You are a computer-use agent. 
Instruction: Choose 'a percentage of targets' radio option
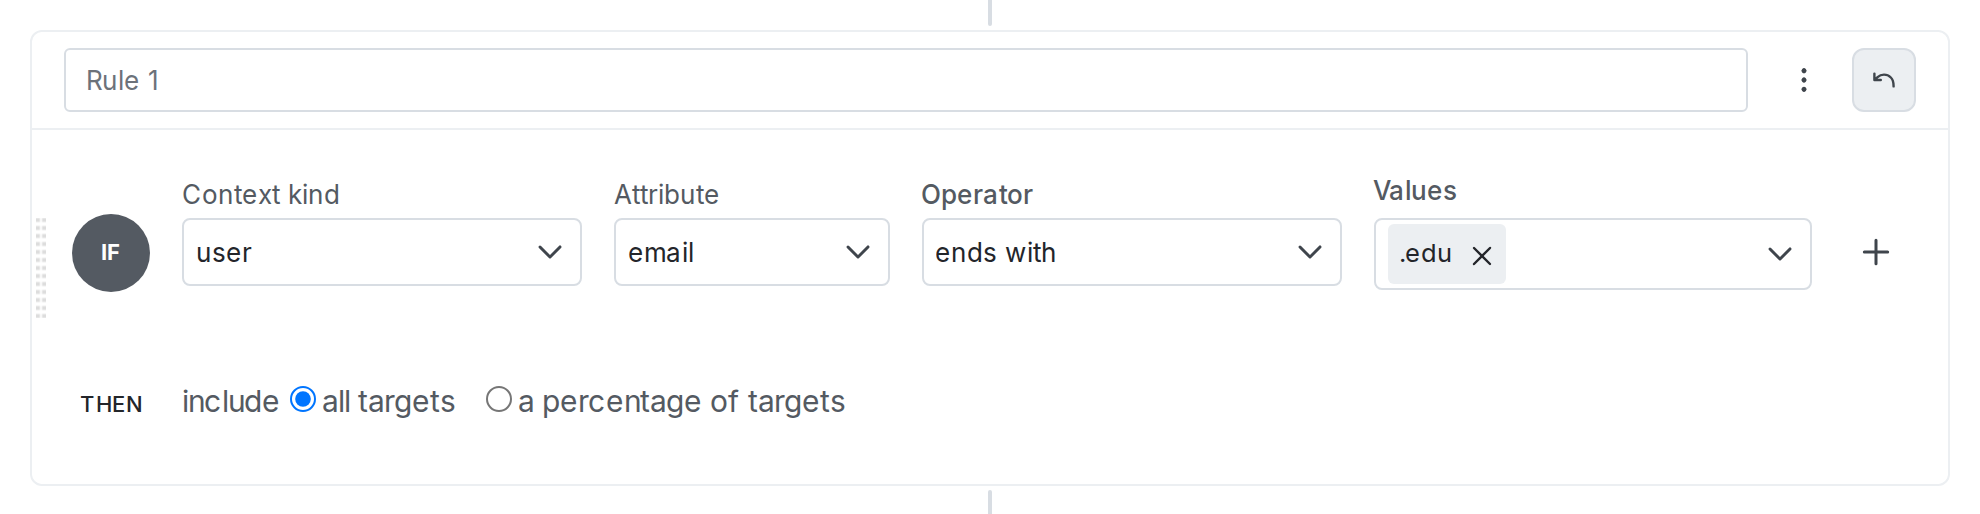point(498,400)
